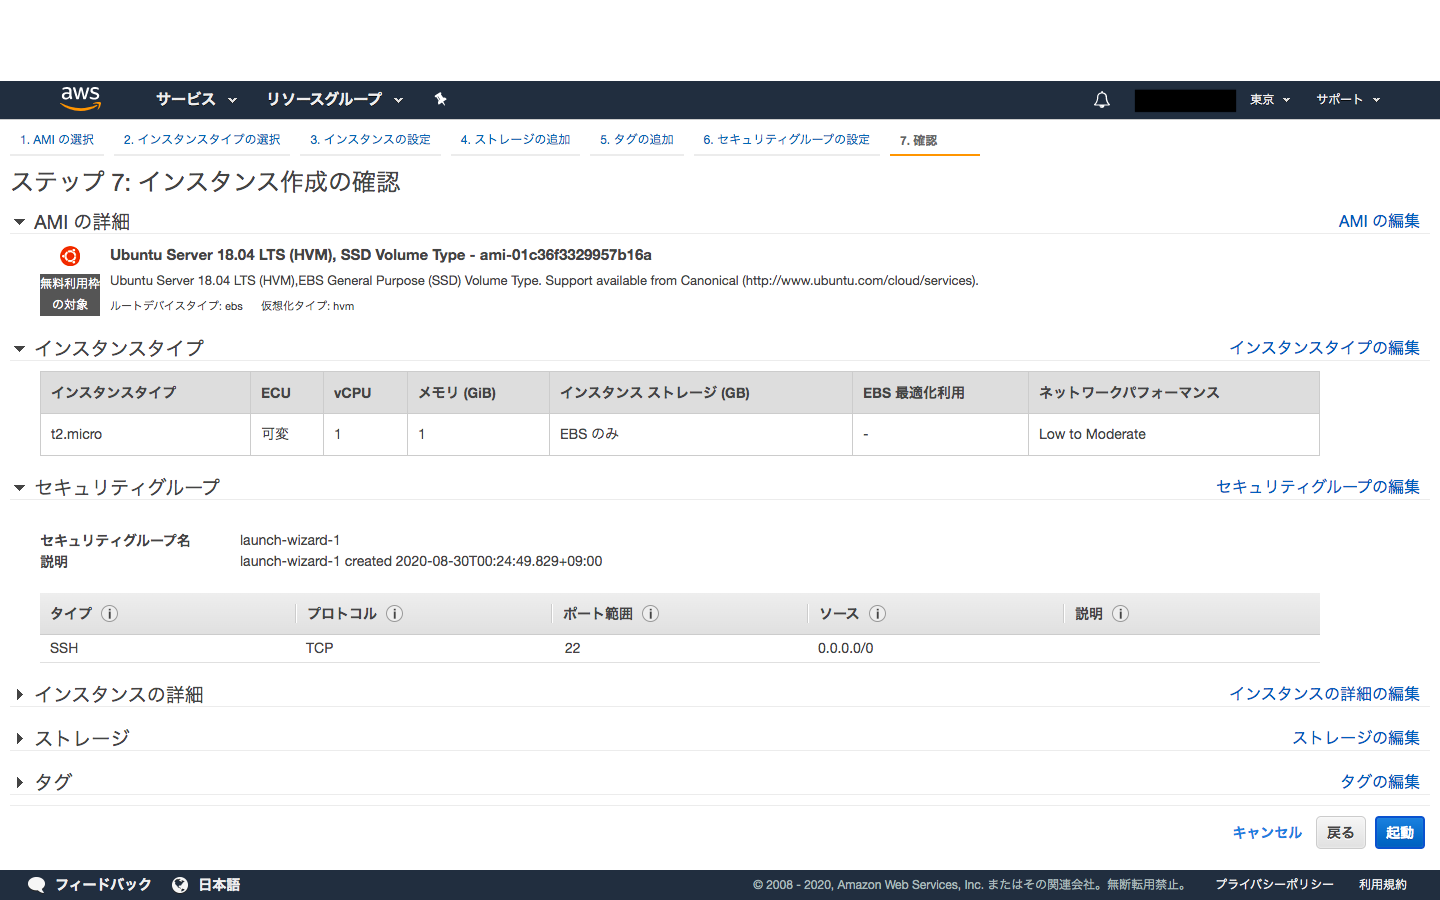Click the AMI の編集 link
This screenshot has width=1440, height=900.
pyautogui.click(x=1379, y=221)
